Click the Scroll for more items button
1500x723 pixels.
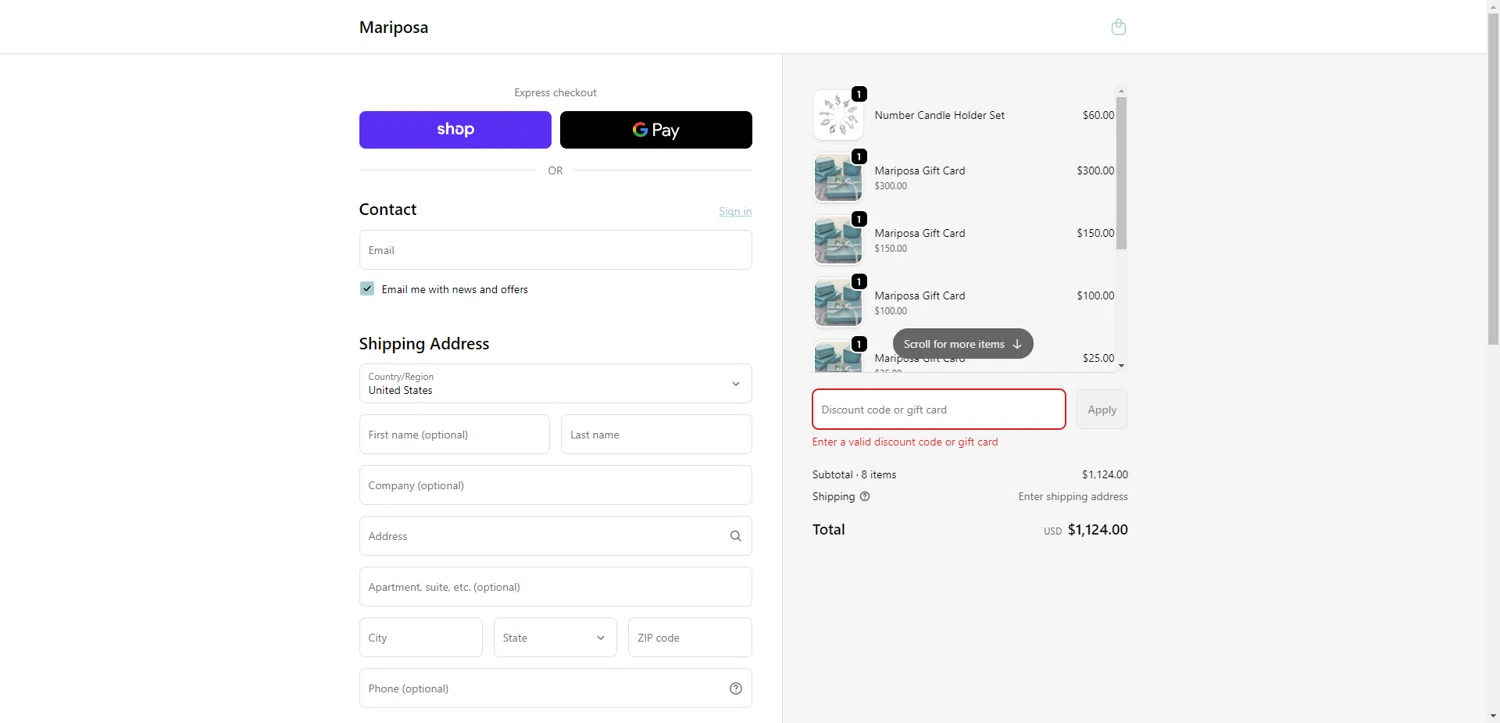[963, 344]
